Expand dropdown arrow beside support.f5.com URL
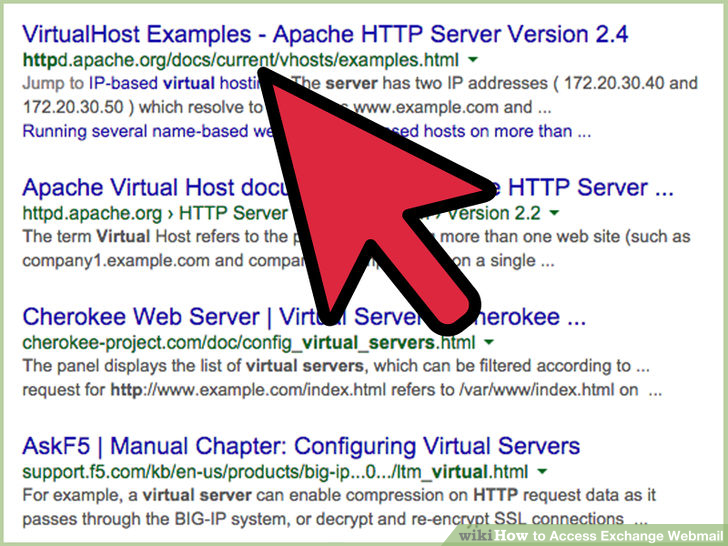 pos(542,472)
